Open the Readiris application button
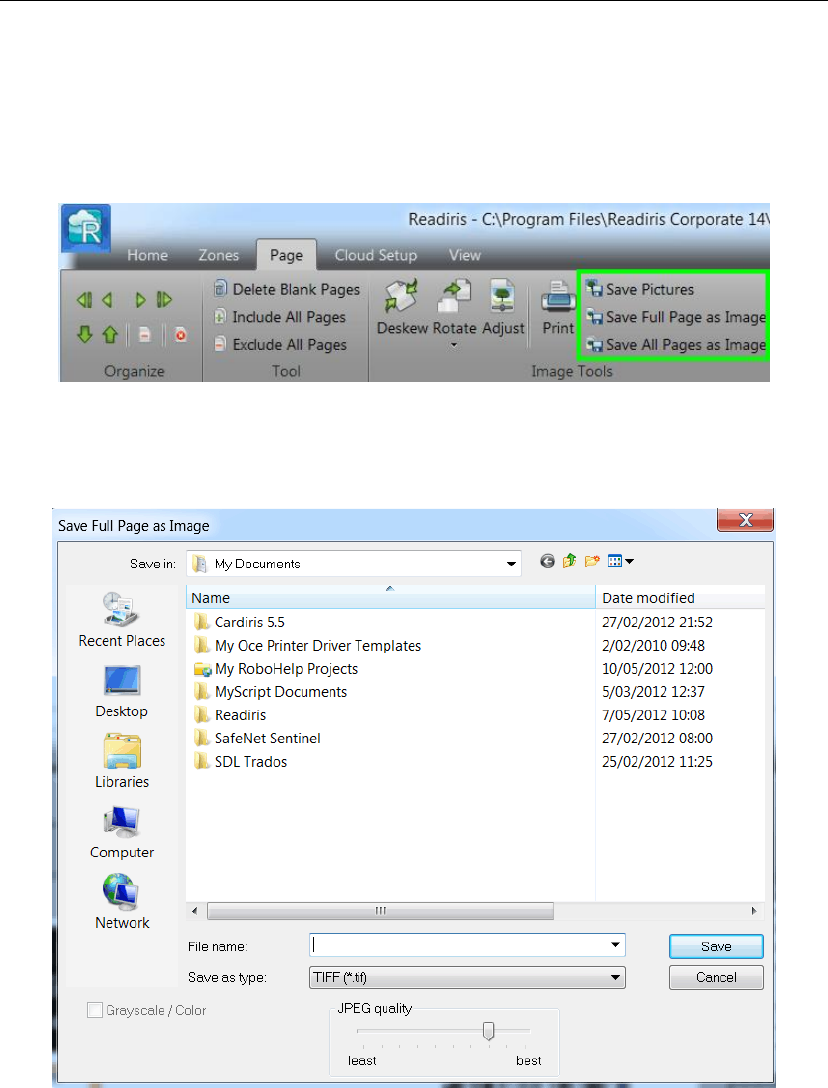This screenshot has height=1088, width=828. pos(85,228)
